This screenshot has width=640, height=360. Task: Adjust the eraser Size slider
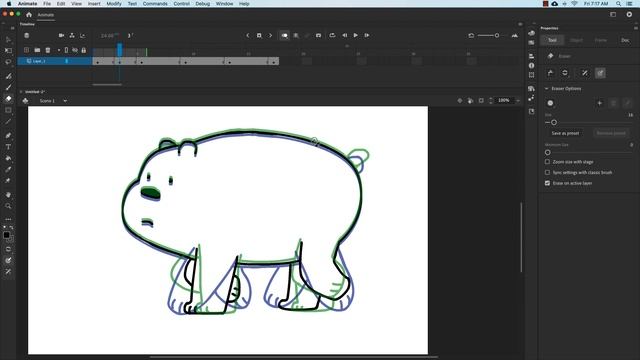point(554,122)
